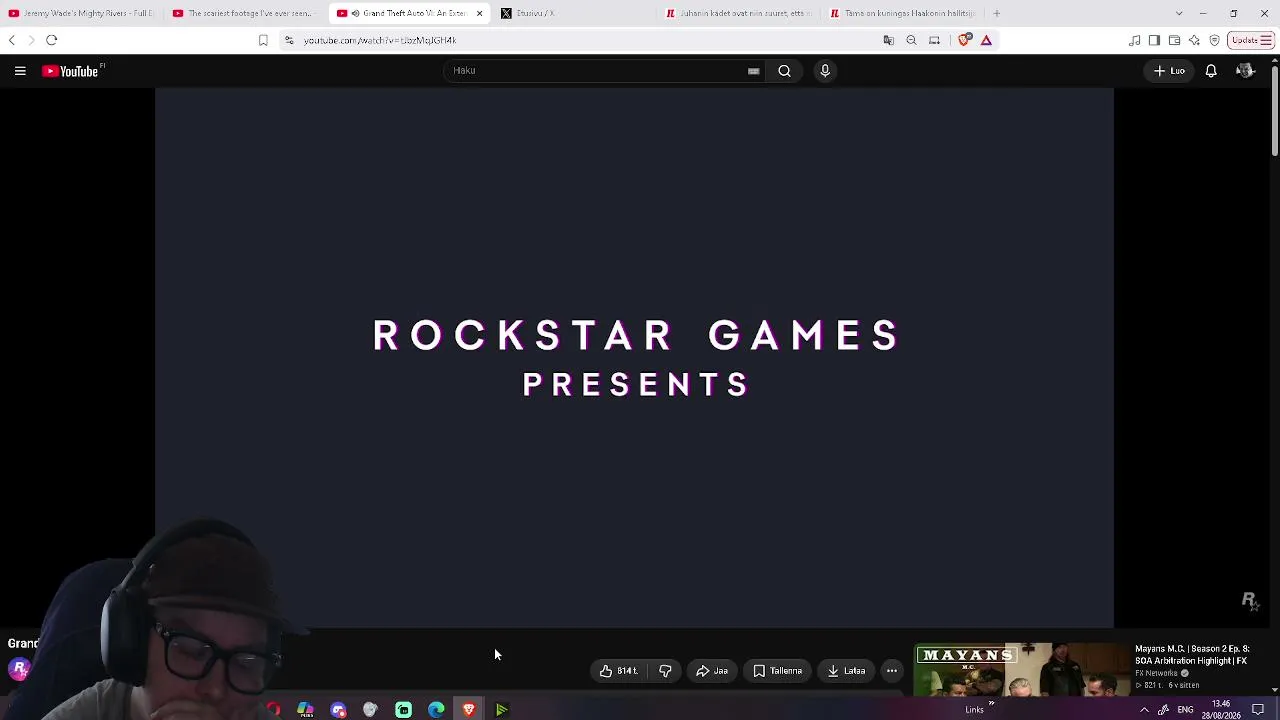Open more actions three-dot menu
Screen dimensions: 1280x720
coord(892,671)
